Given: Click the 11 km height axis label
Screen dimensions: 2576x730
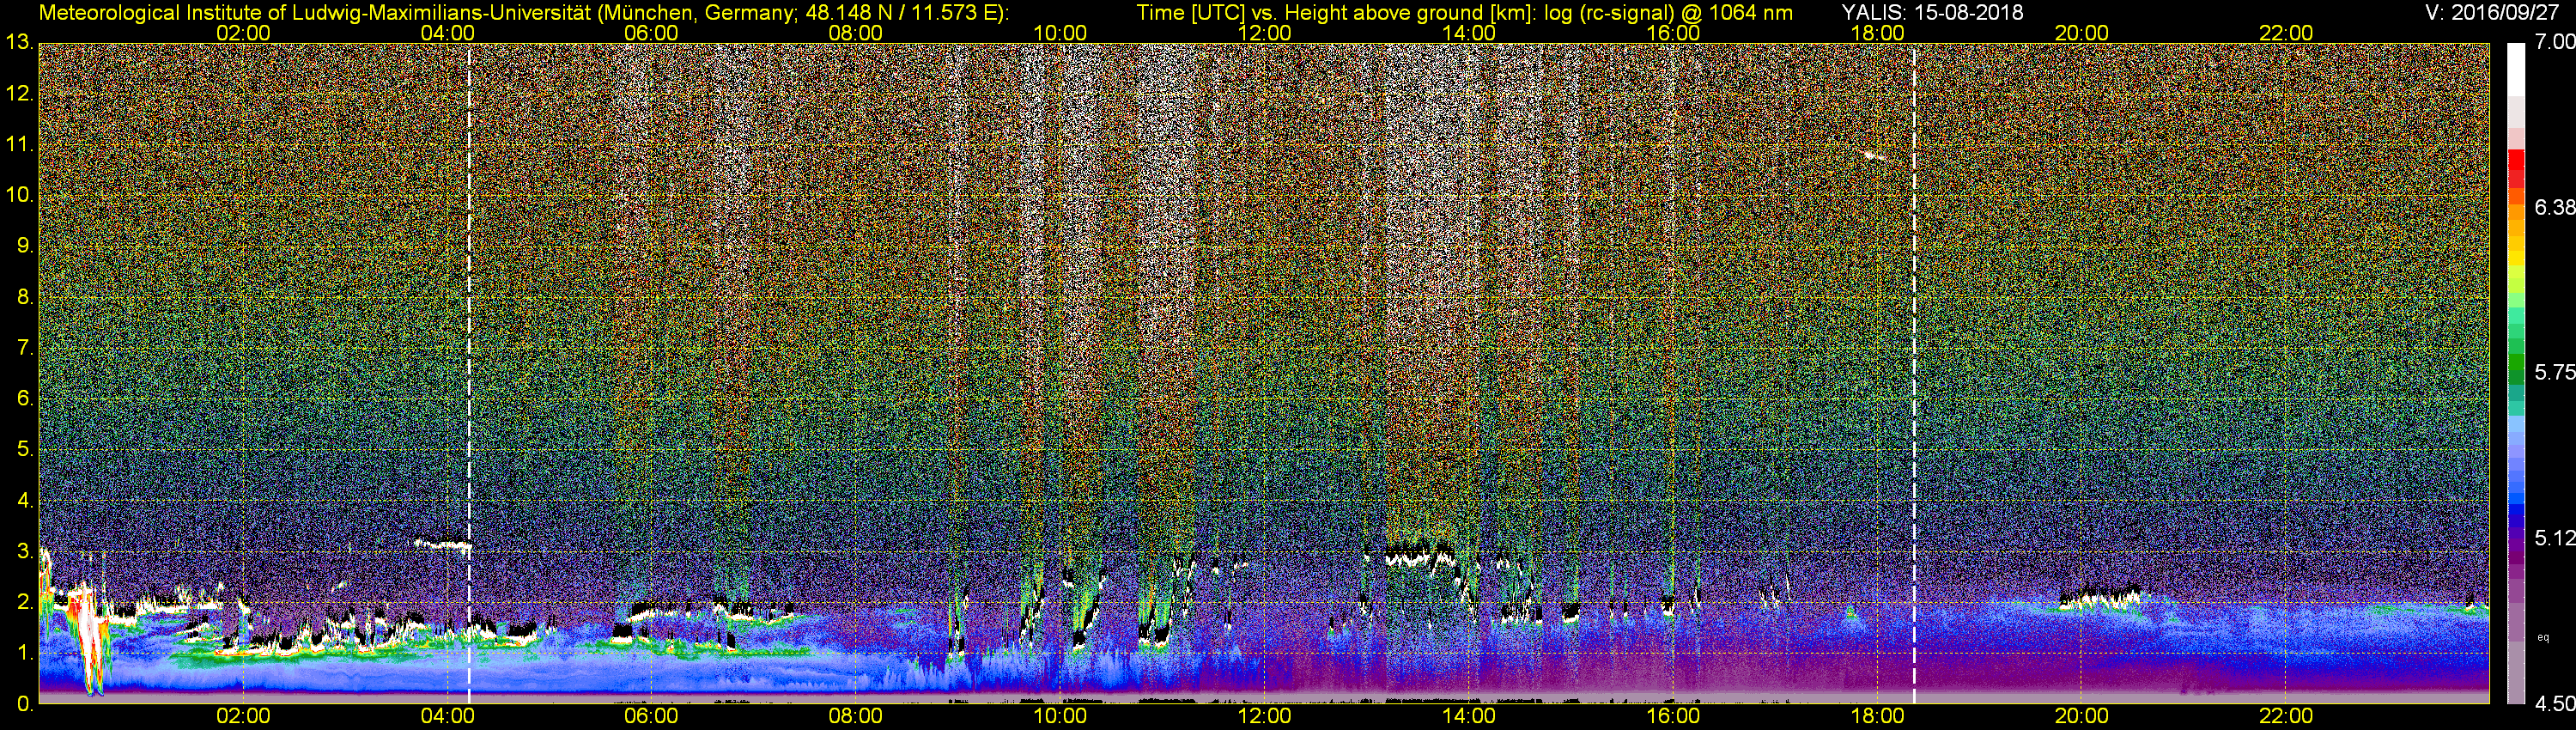Looking at the screenshot, I should [x=19, y=145].
